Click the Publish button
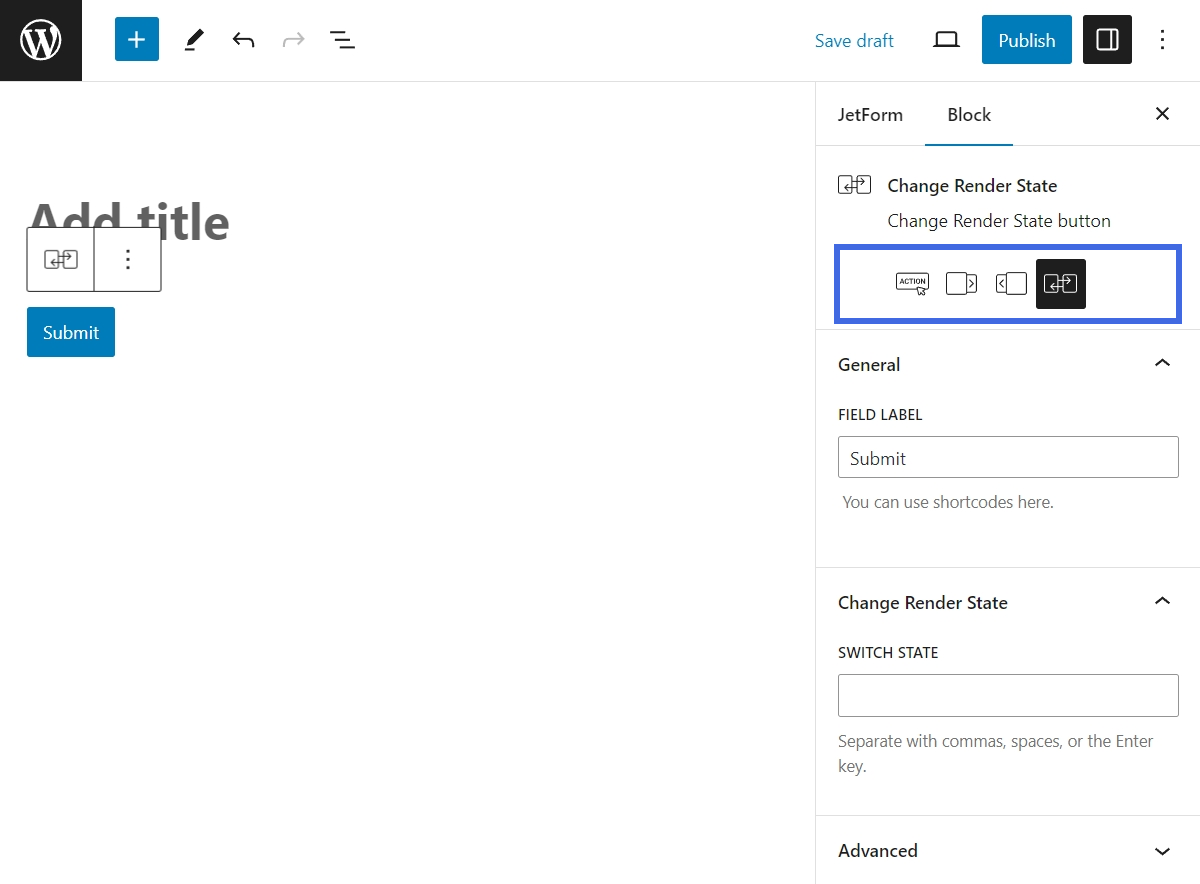 1026,40
